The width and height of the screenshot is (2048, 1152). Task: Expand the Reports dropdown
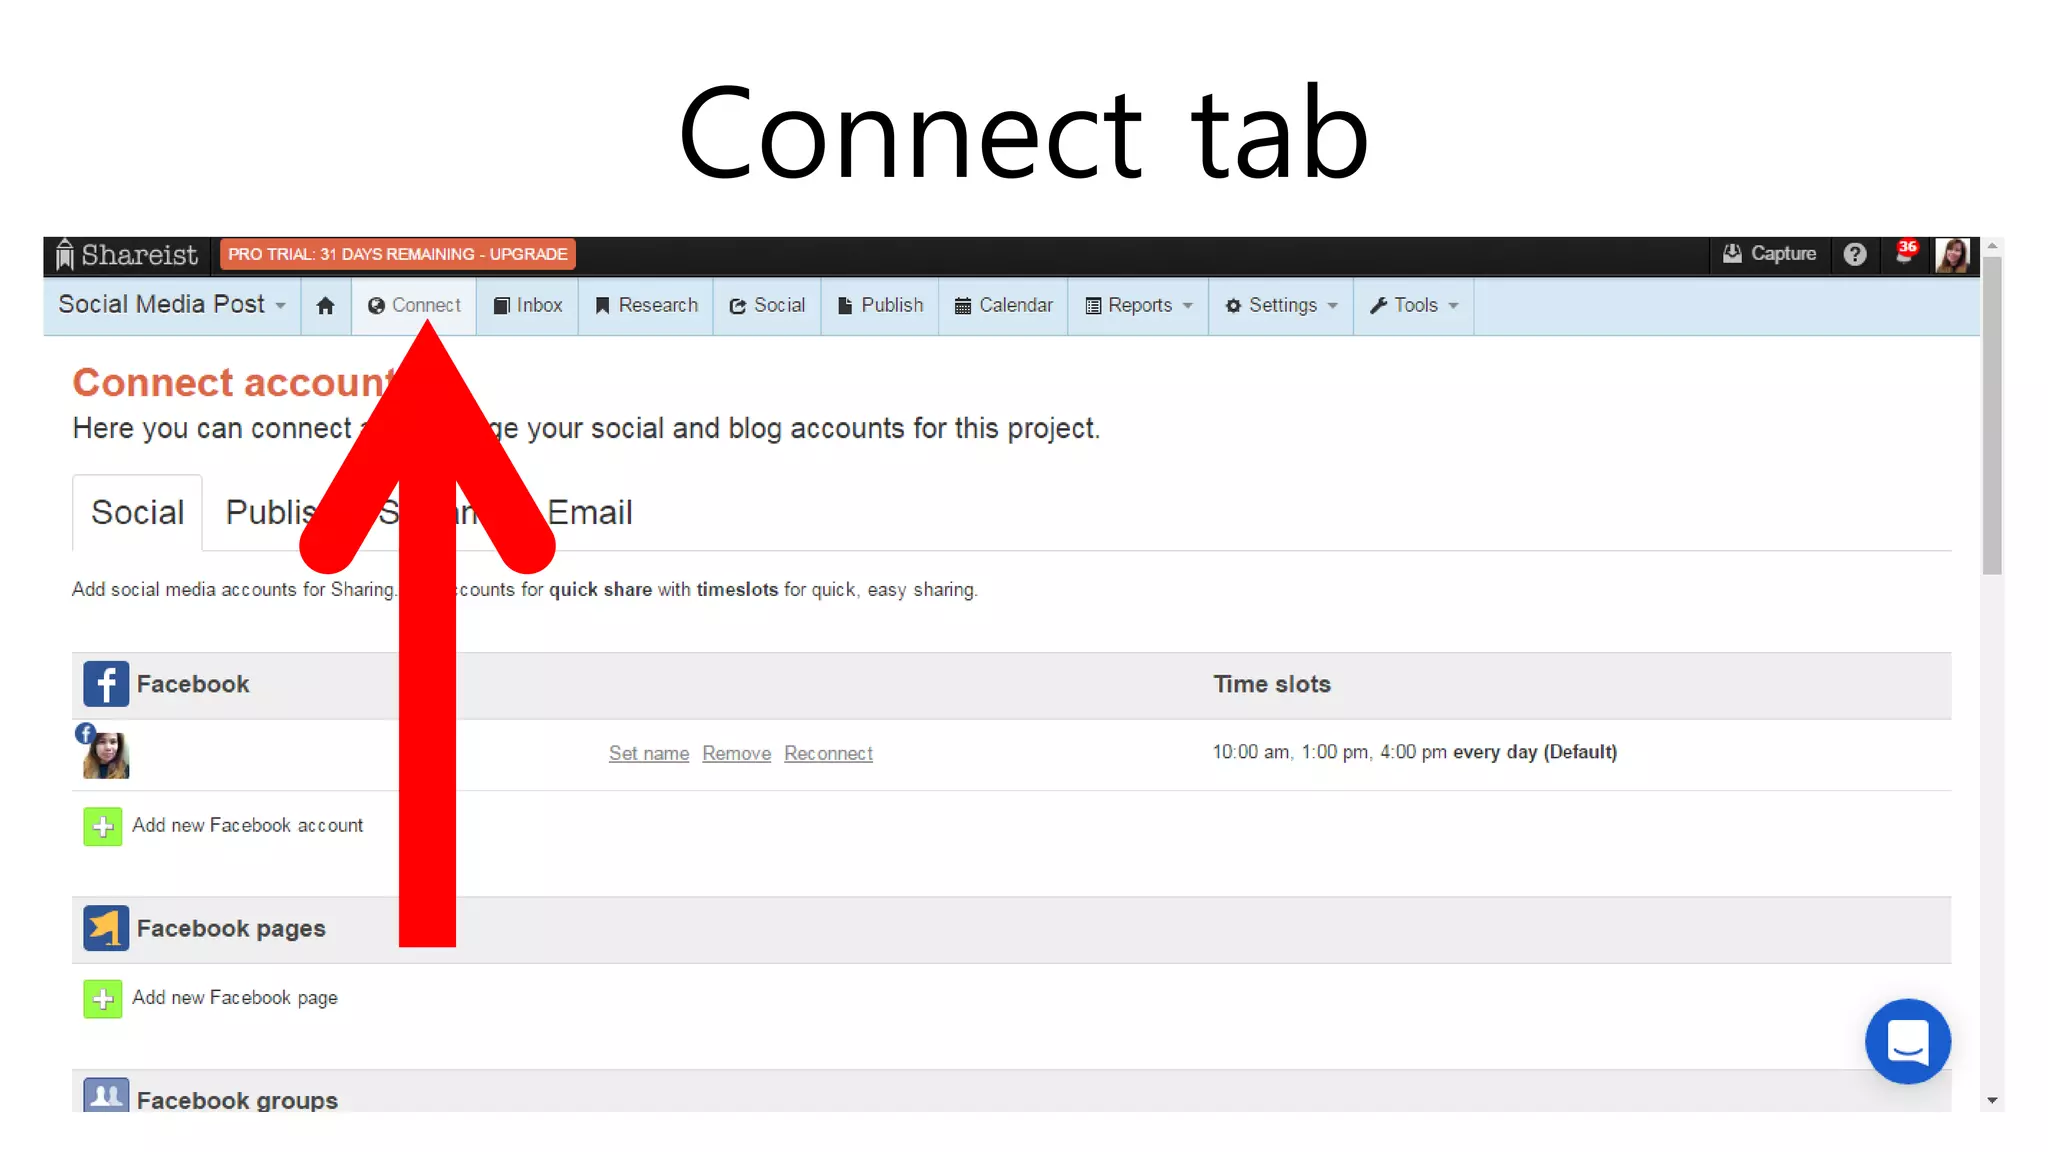(x=1139, y=306)
